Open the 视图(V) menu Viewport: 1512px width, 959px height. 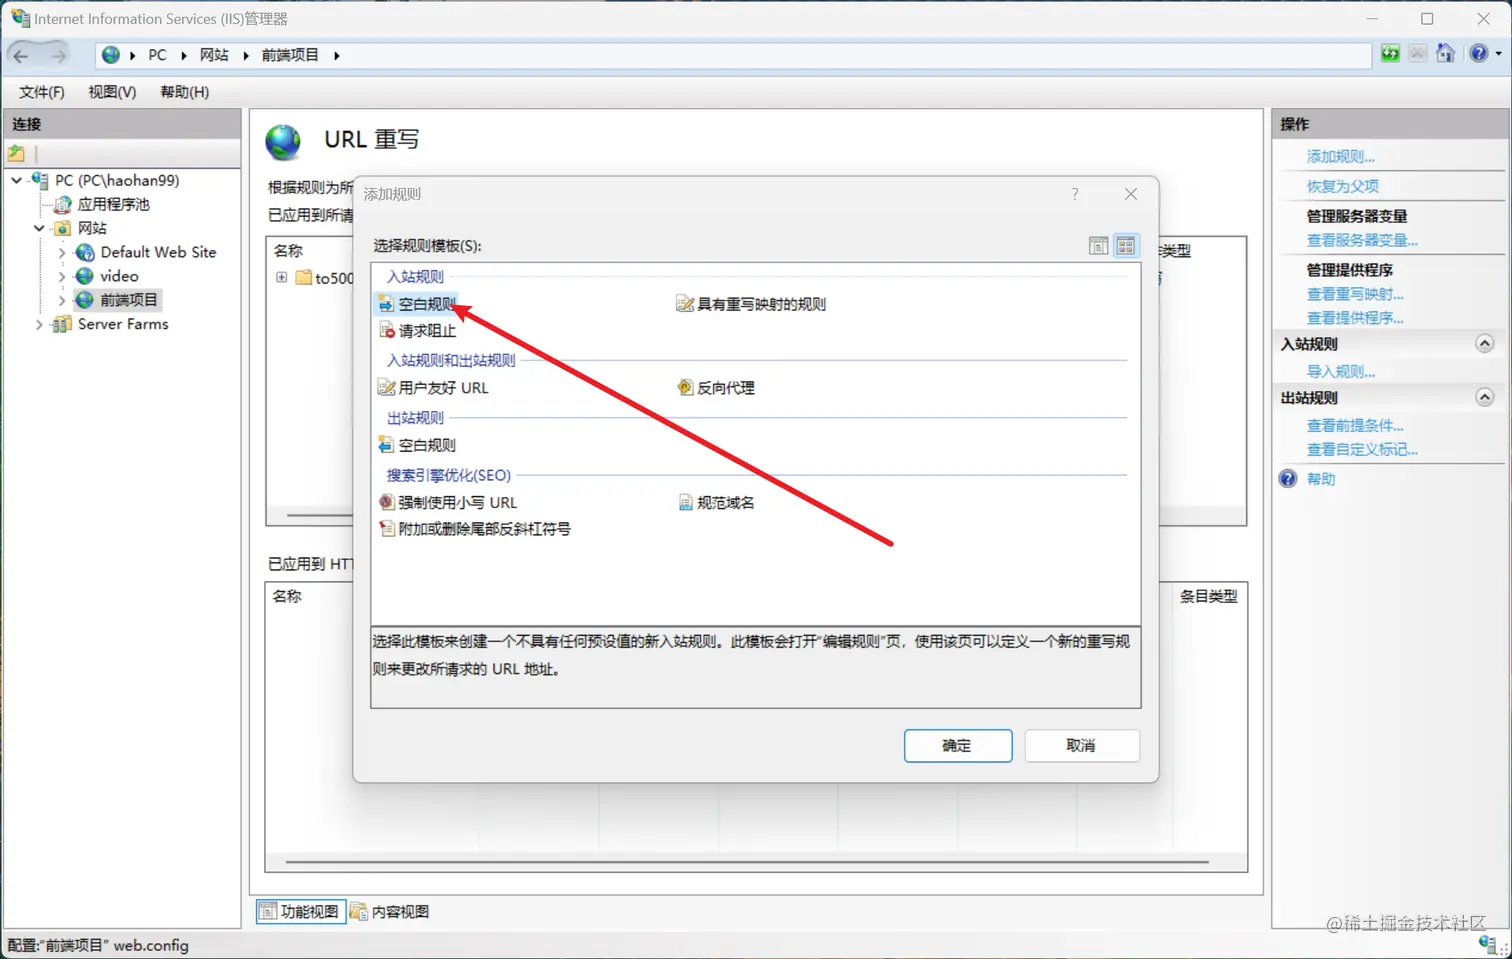click(112, 92)
